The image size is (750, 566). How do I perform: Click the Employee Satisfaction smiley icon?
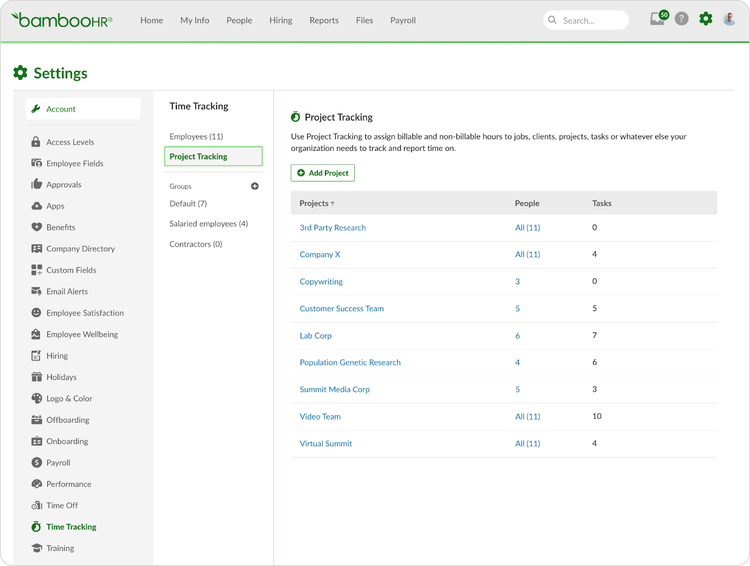tap(36, 312)
